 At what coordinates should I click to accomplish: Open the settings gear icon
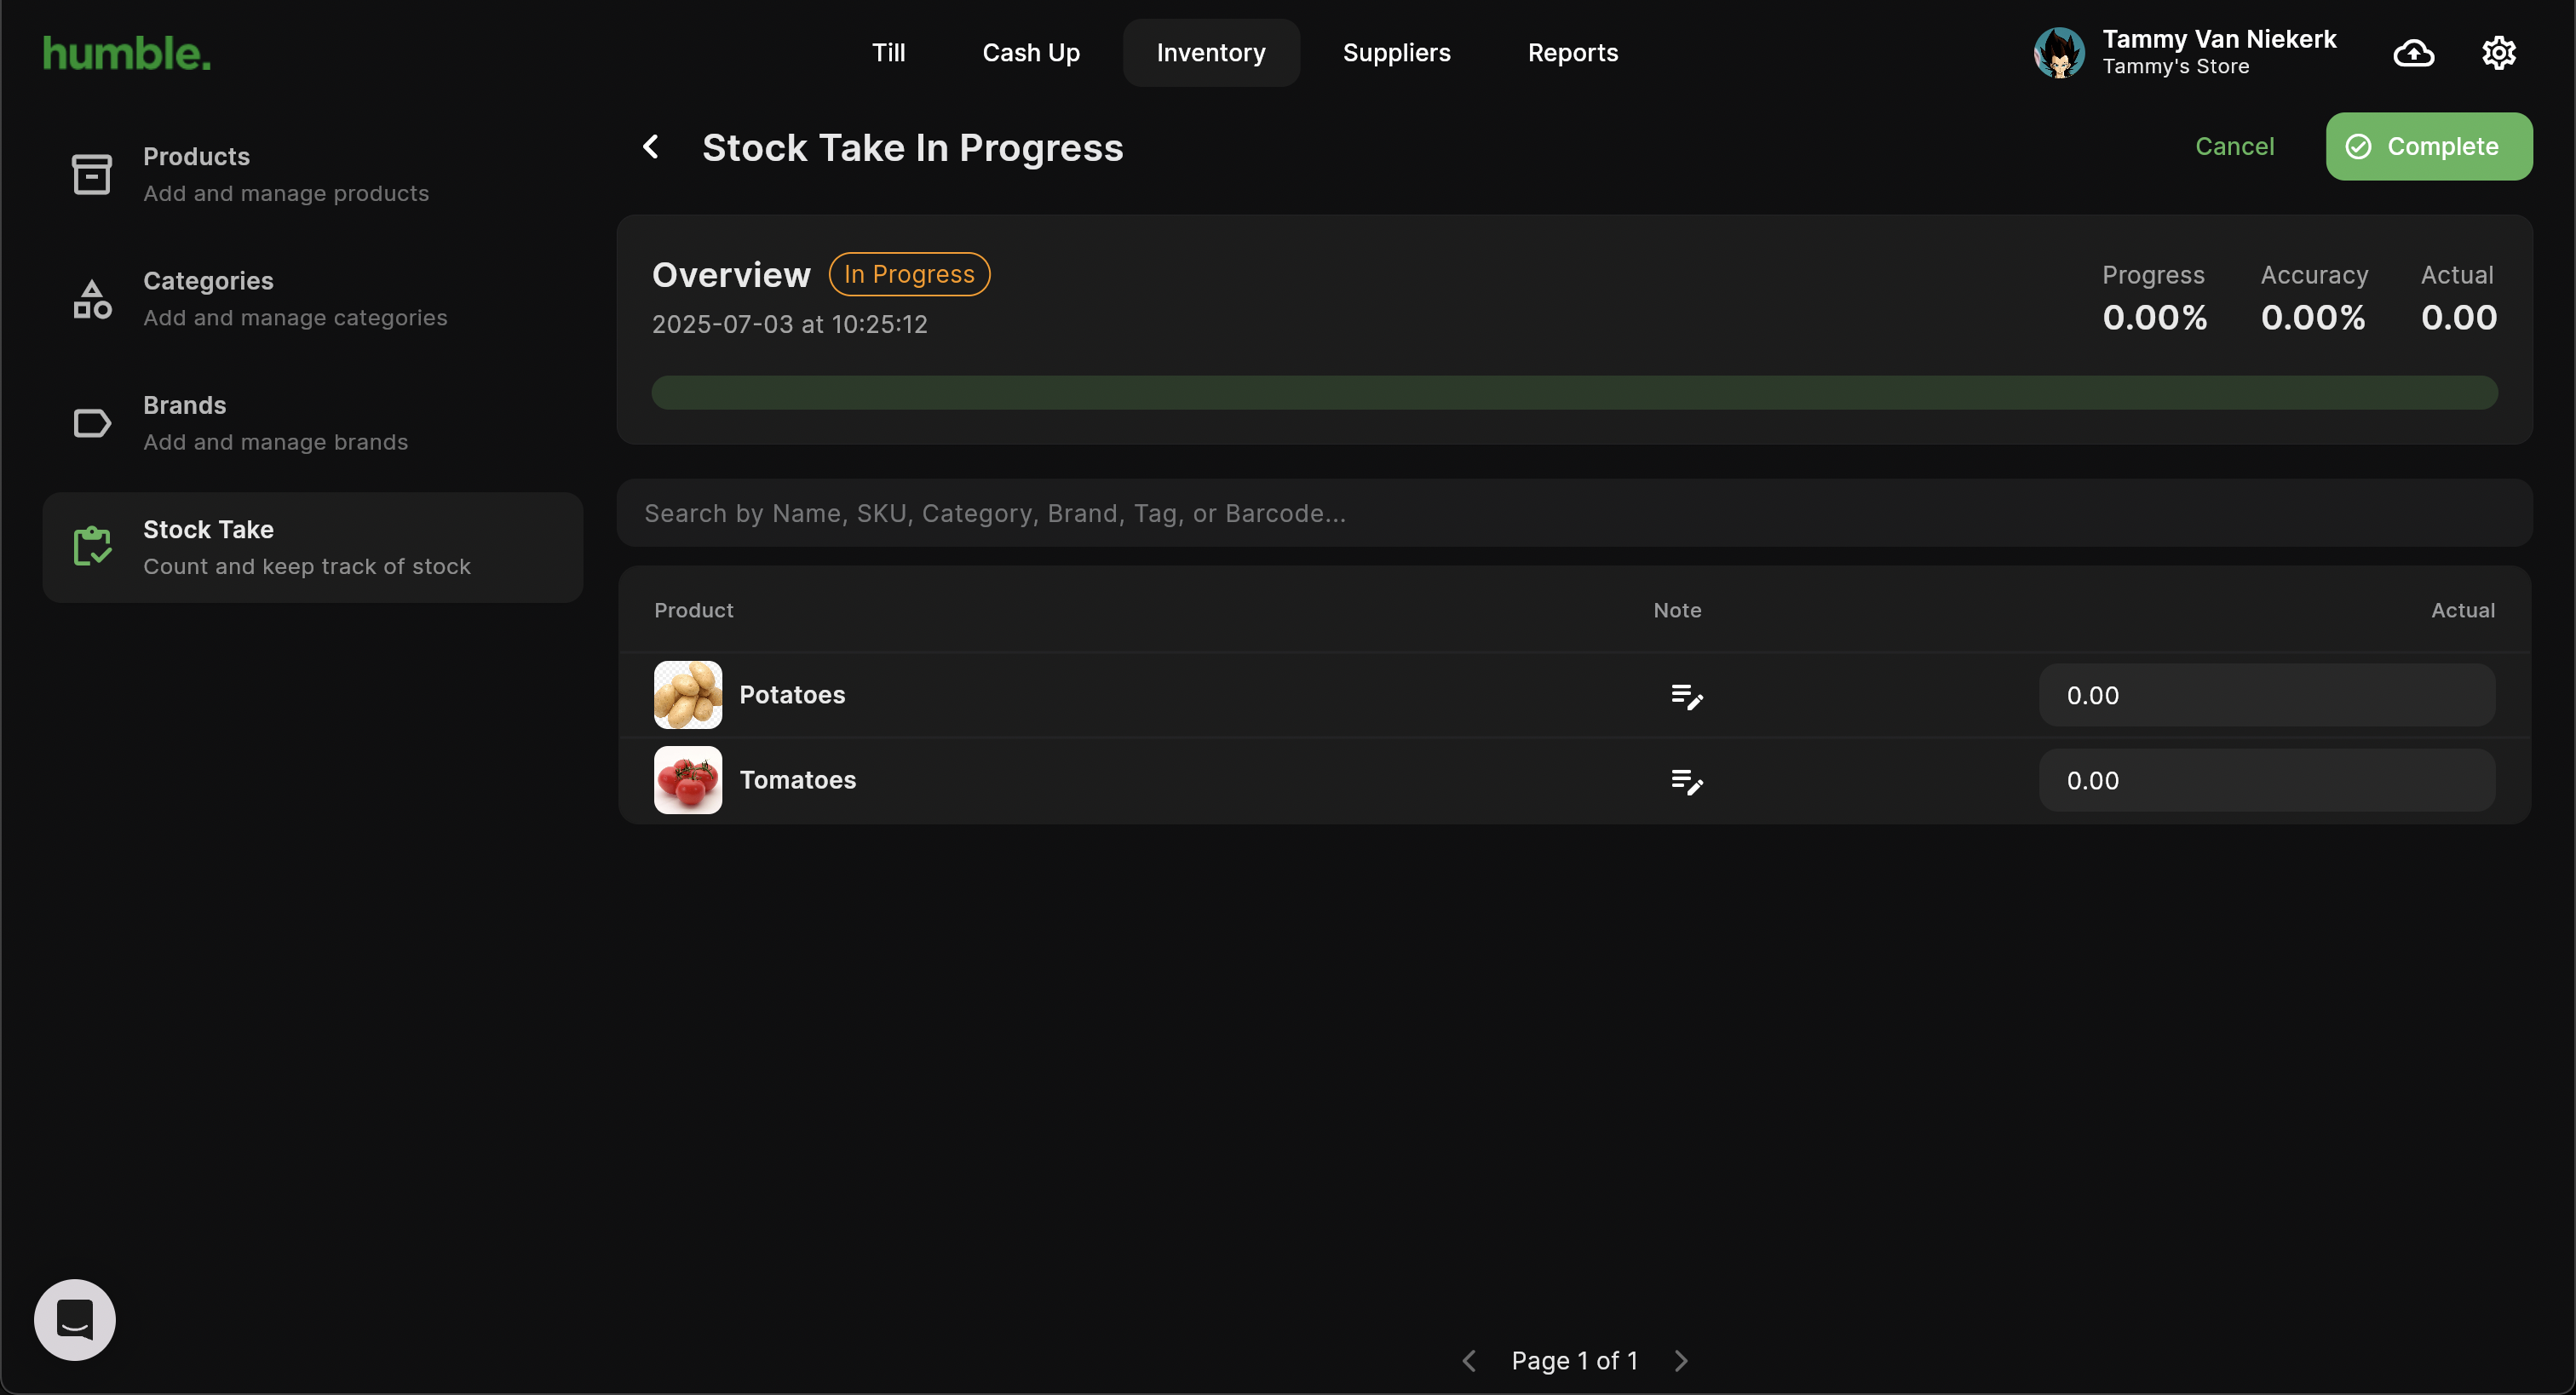coord(2499,53)
